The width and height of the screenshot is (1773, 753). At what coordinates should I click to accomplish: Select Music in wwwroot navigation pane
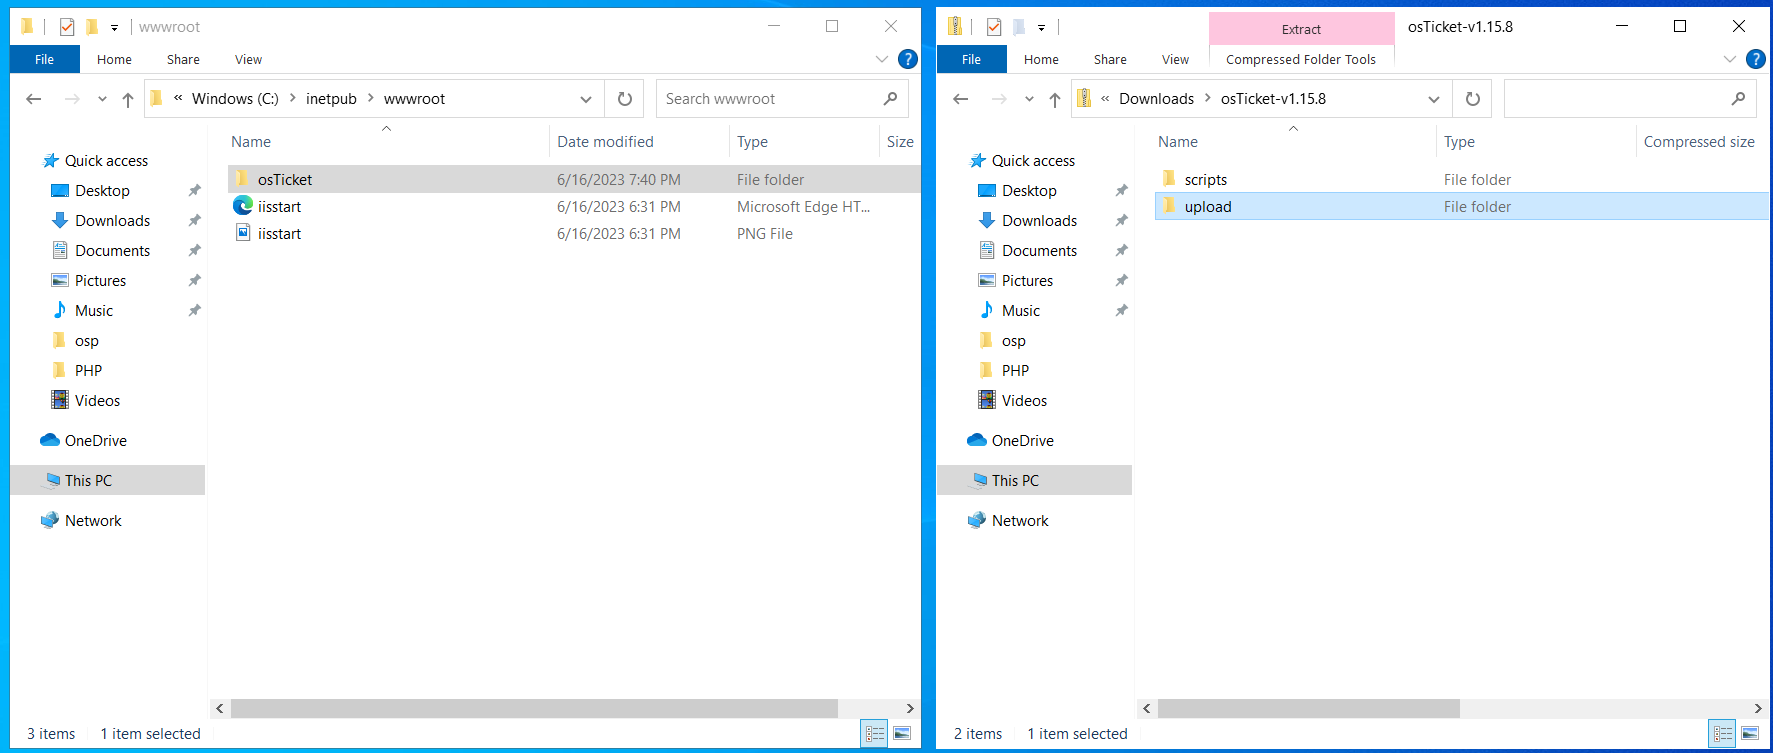tap(94, 310)
